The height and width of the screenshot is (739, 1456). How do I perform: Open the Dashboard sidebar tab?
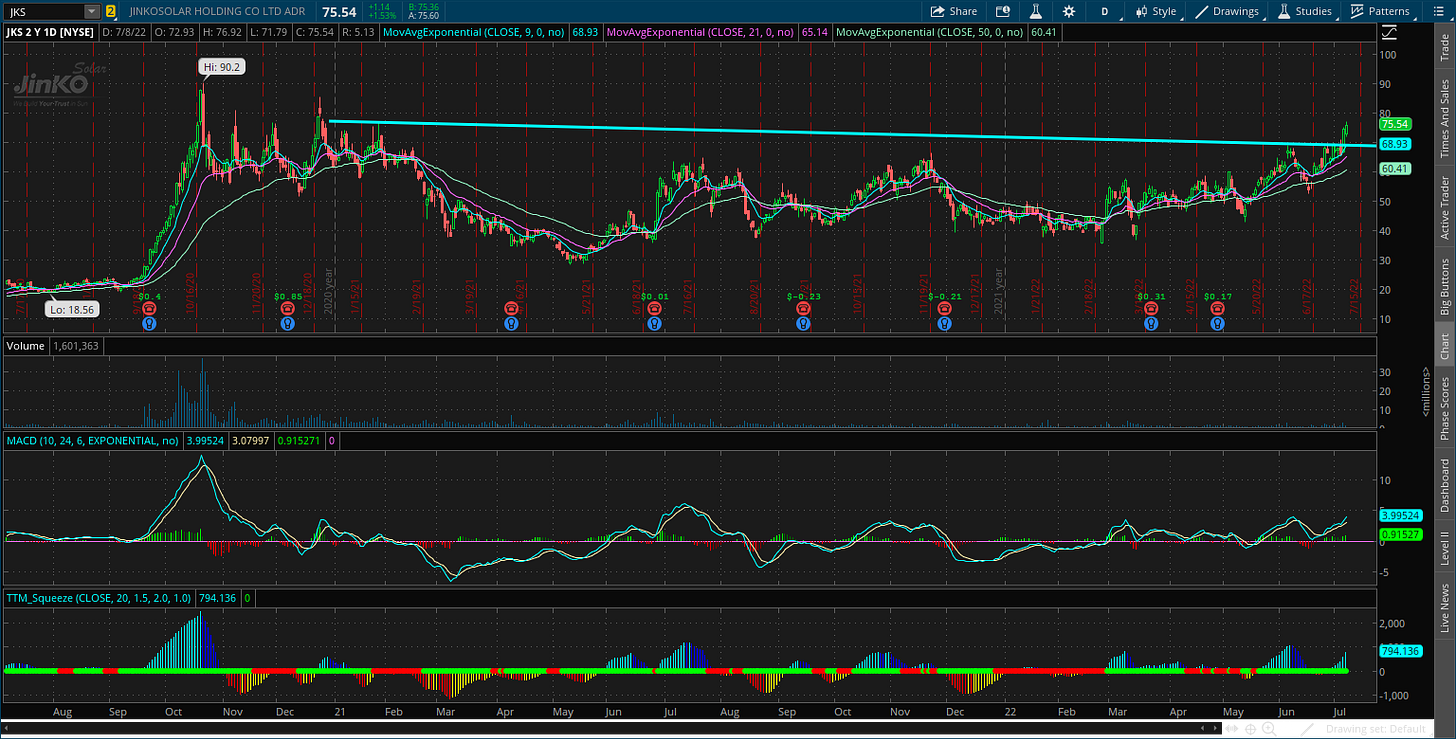(x=1443, y=485)
